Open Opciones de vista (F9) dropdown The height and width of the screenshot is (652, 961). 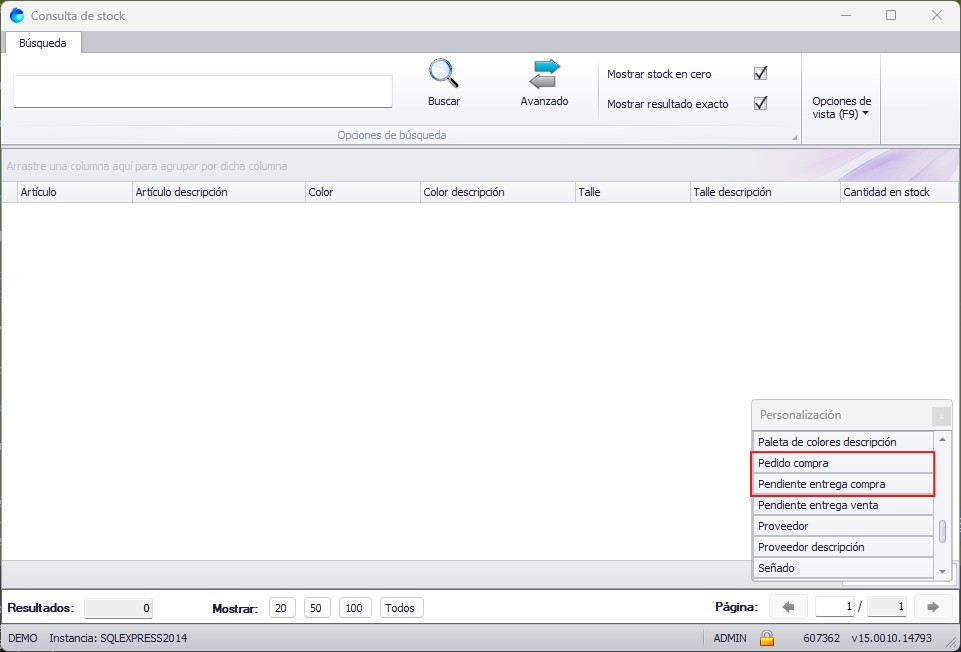841,108
